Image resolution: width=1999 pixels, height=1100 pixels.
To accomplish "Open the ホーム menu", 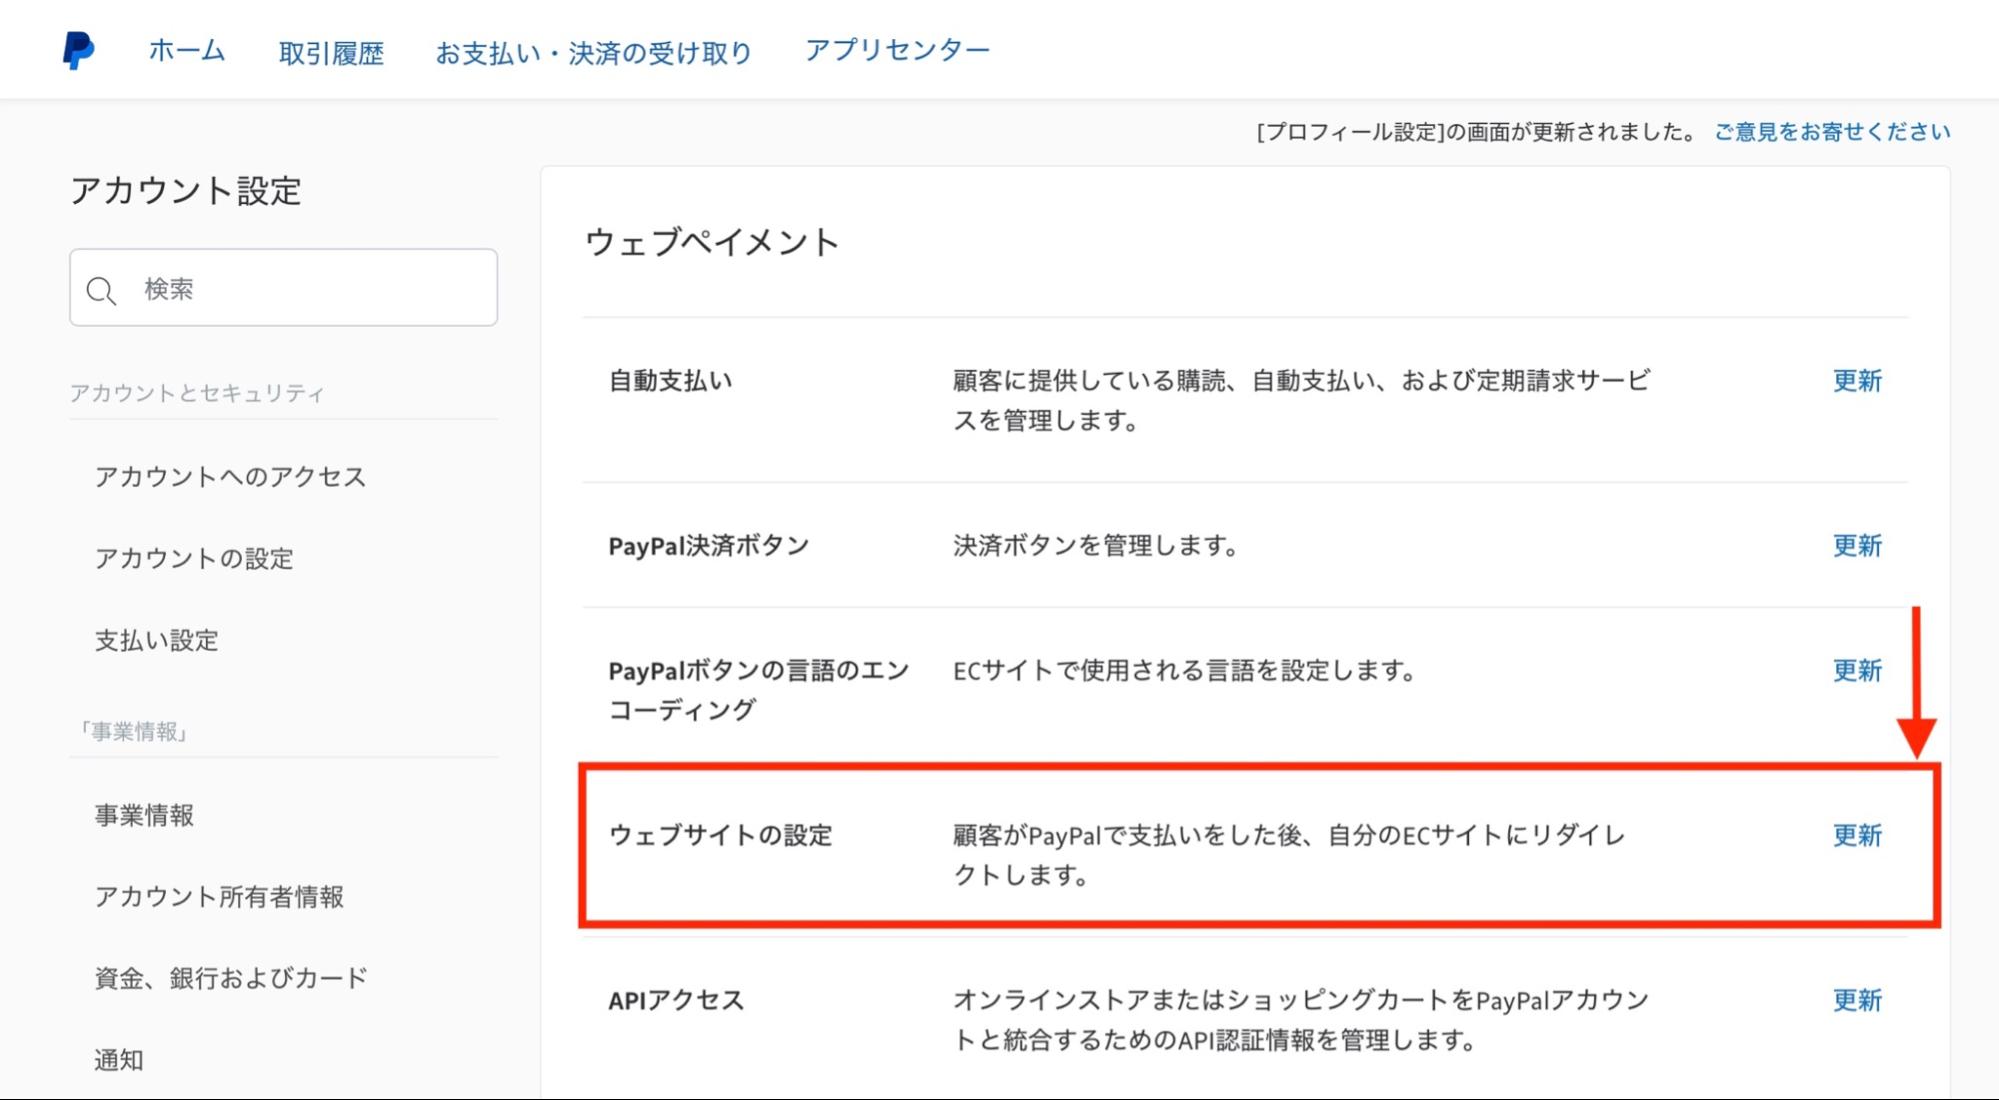I will click(x=187, y=51).
